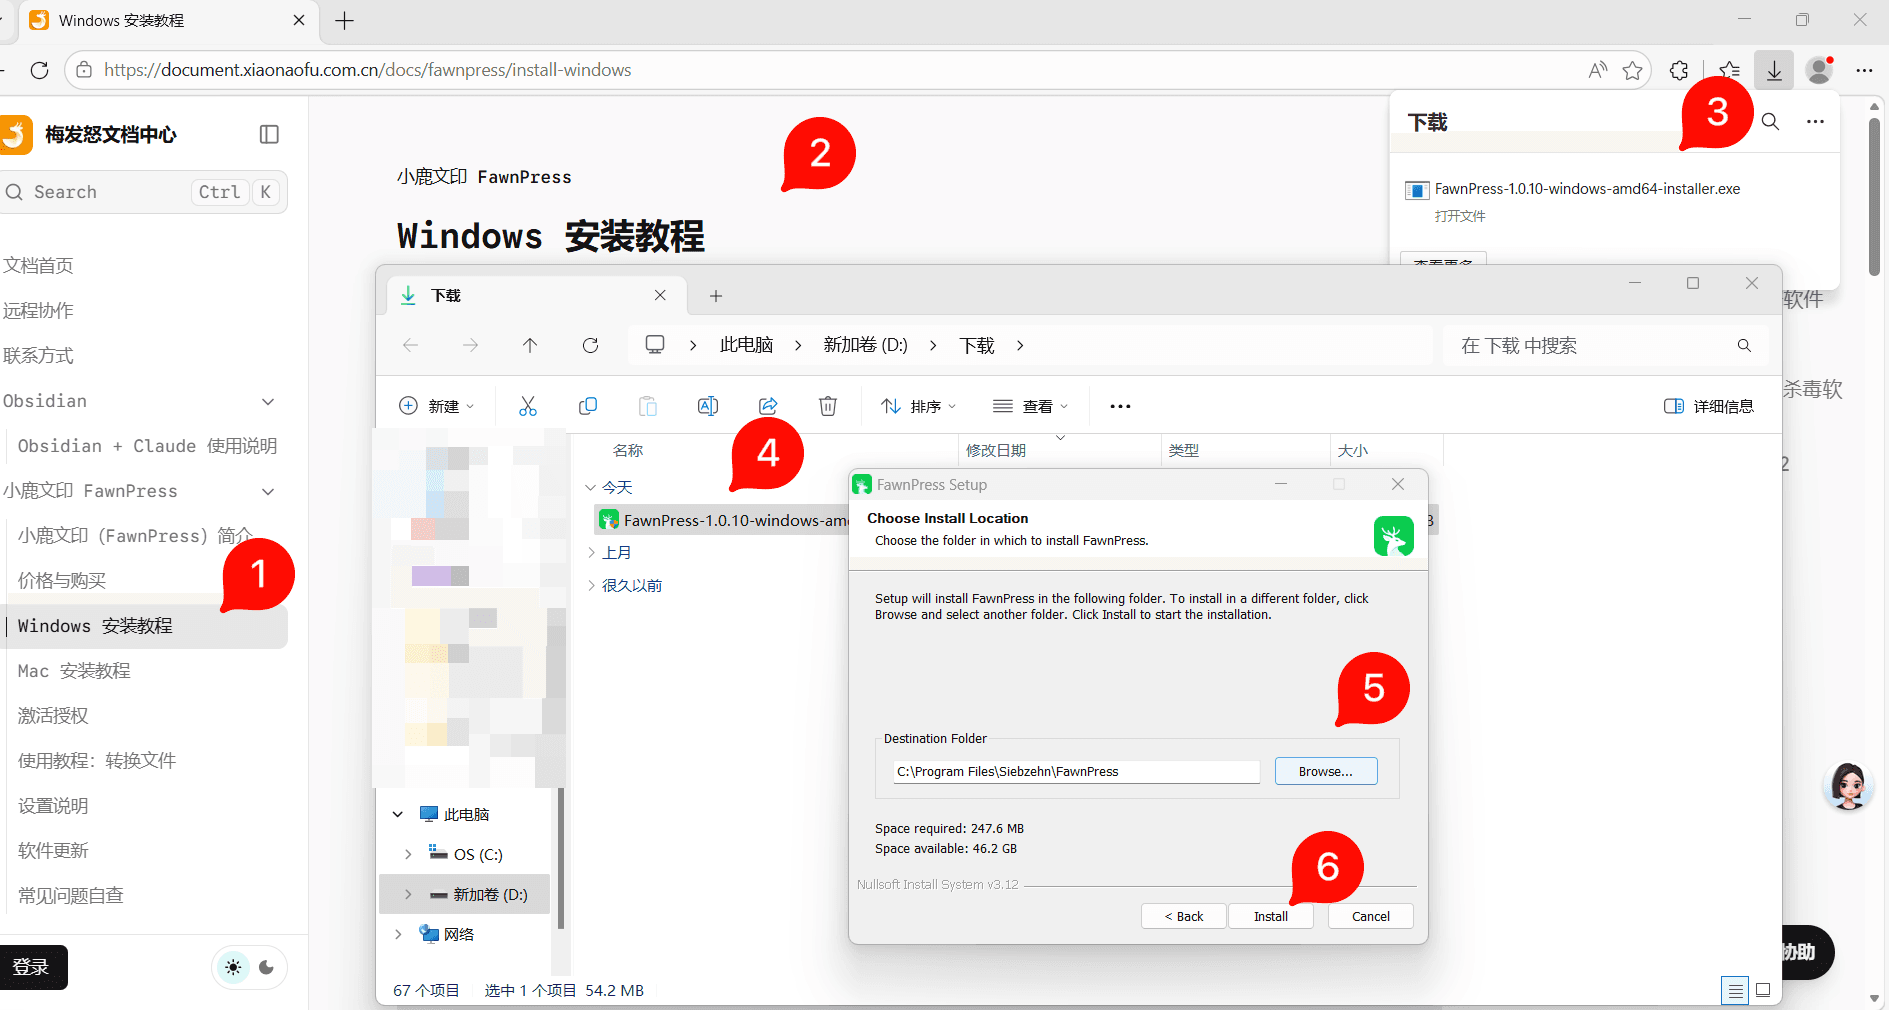Image resolution: width=1889 pixels, height=1010 pixels.
Task: Open a new browser tab
Action: coord(344,21)
